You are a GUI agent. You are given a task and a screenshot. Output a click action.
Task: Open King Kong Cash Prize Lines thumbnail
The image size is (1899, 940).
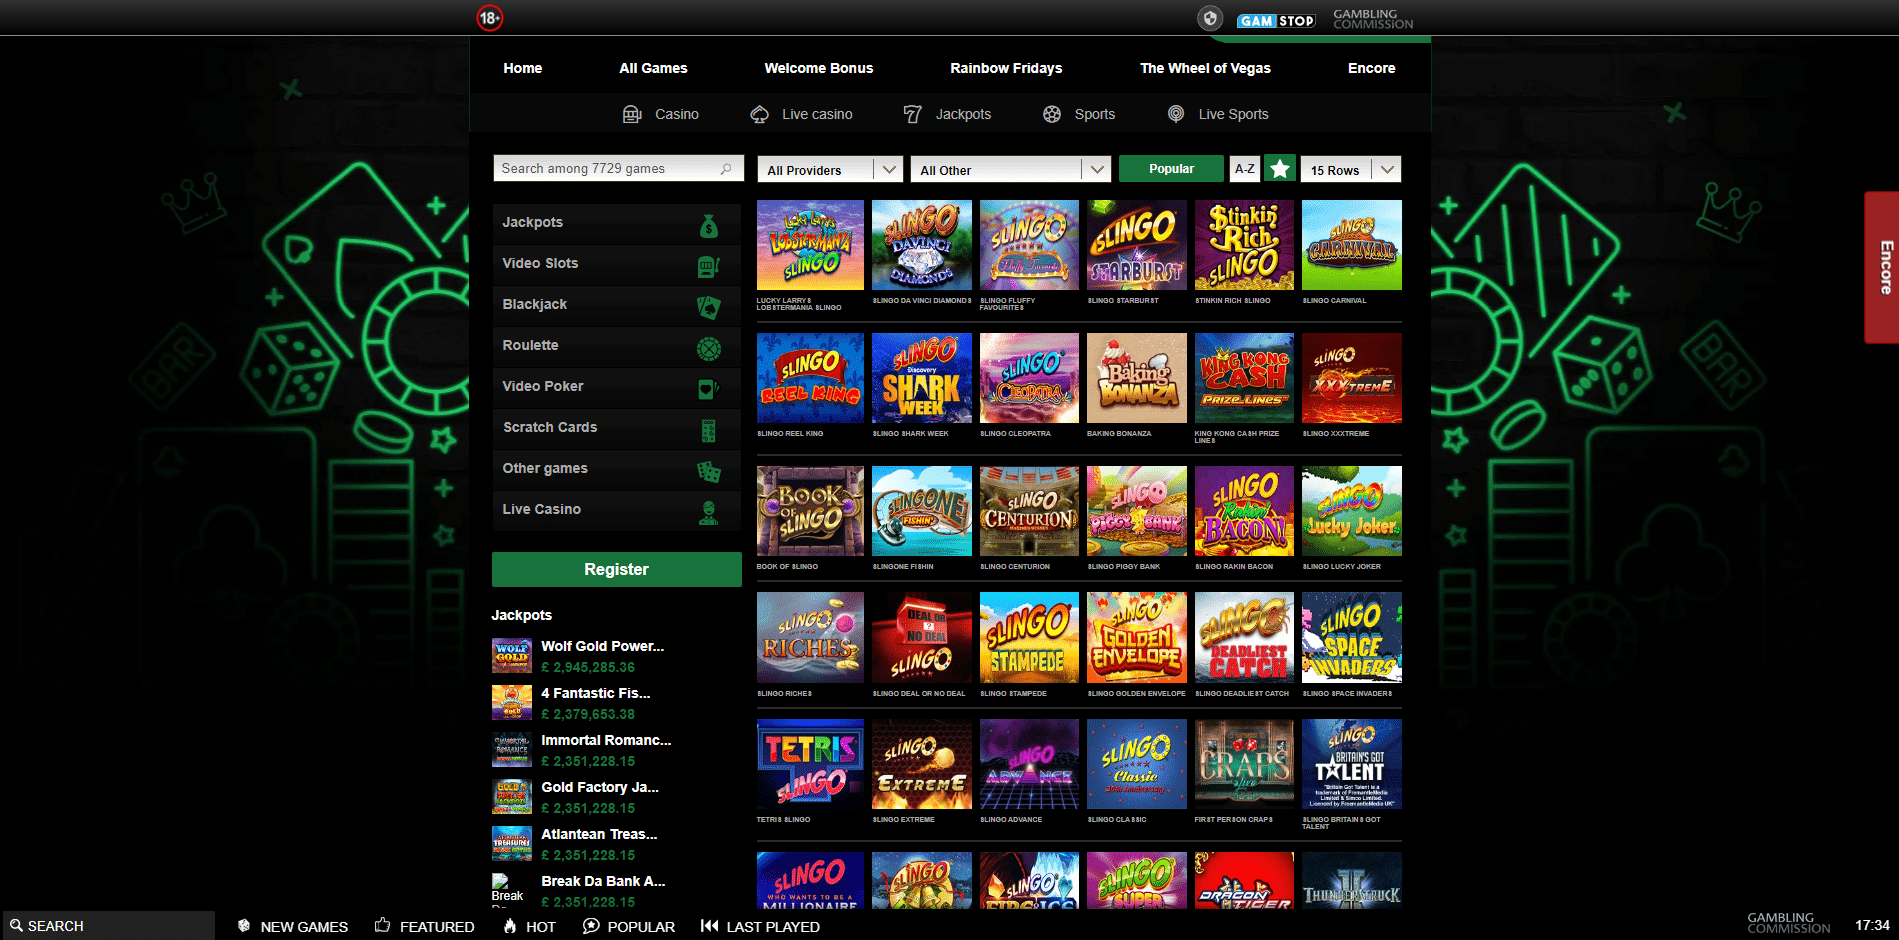(x=1244, y=378)
